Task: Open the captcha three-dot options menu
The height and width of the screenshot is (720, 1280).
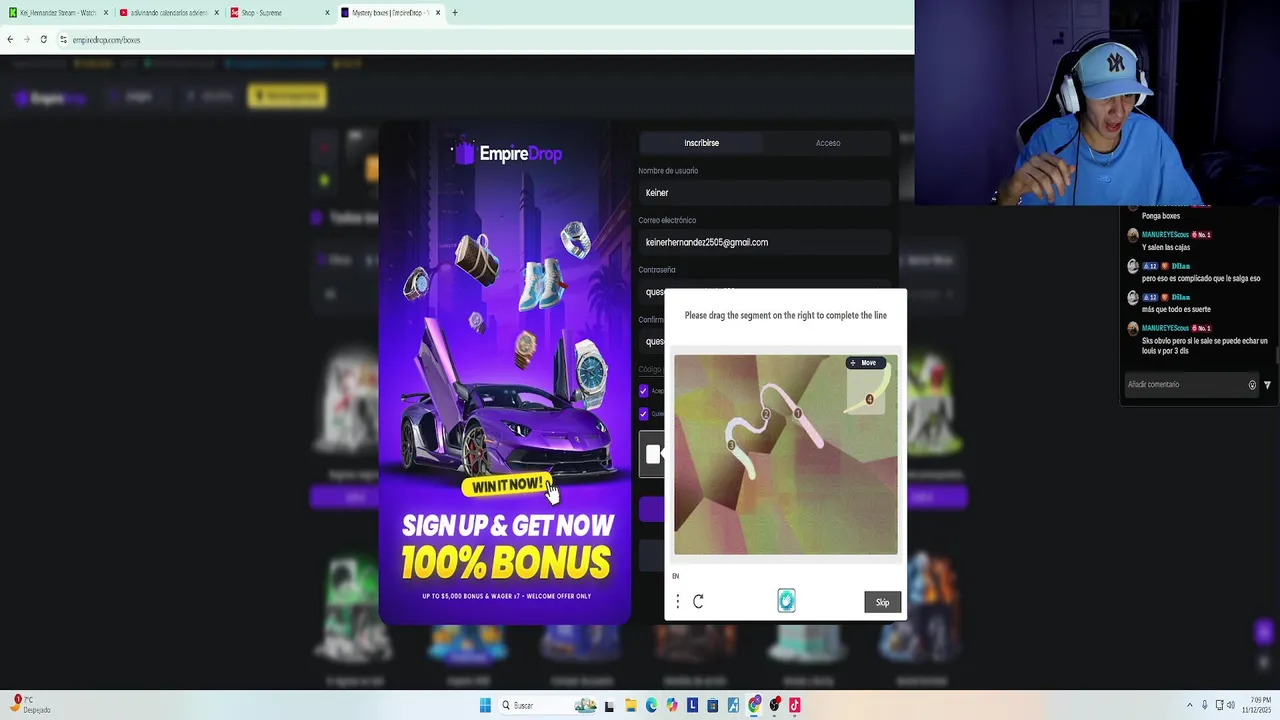Action: point(678,601)
